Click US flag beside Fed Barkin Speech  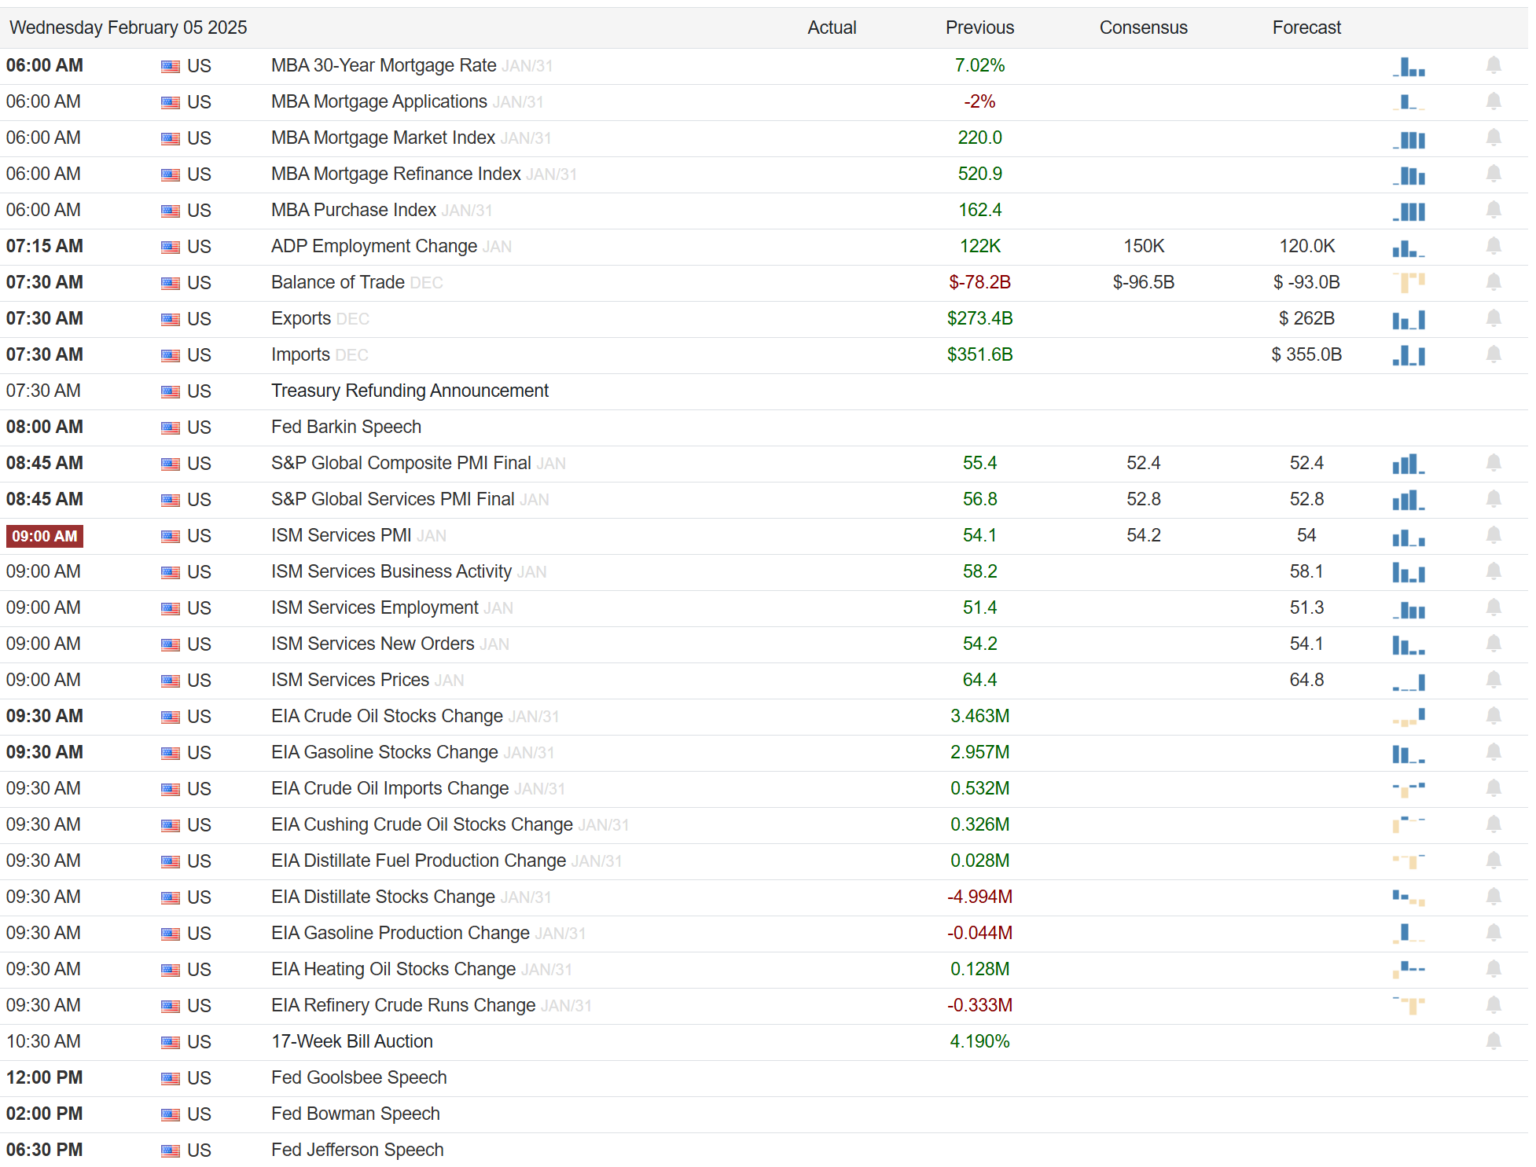tap(171, 428)
